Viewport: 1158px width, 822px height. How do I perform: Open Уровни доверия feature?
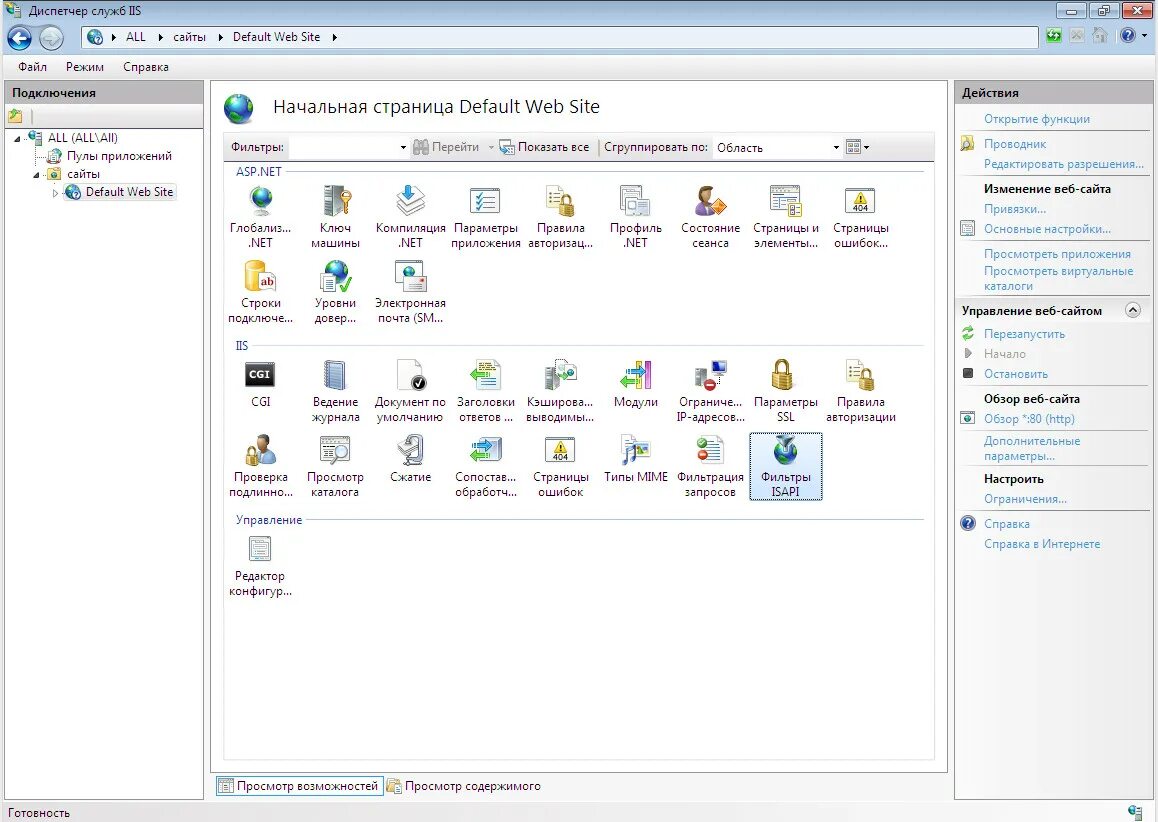click(335, 292)
